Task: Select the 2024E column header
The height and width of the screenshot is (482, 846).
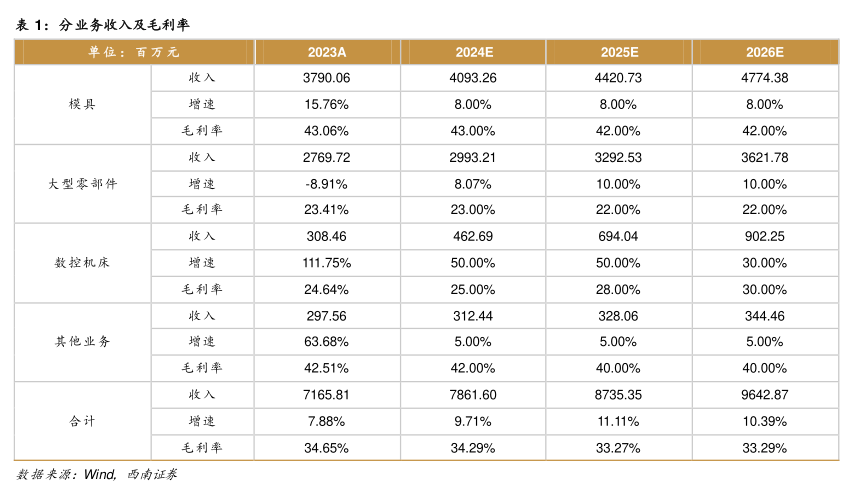Action: (x=472, y=52)
